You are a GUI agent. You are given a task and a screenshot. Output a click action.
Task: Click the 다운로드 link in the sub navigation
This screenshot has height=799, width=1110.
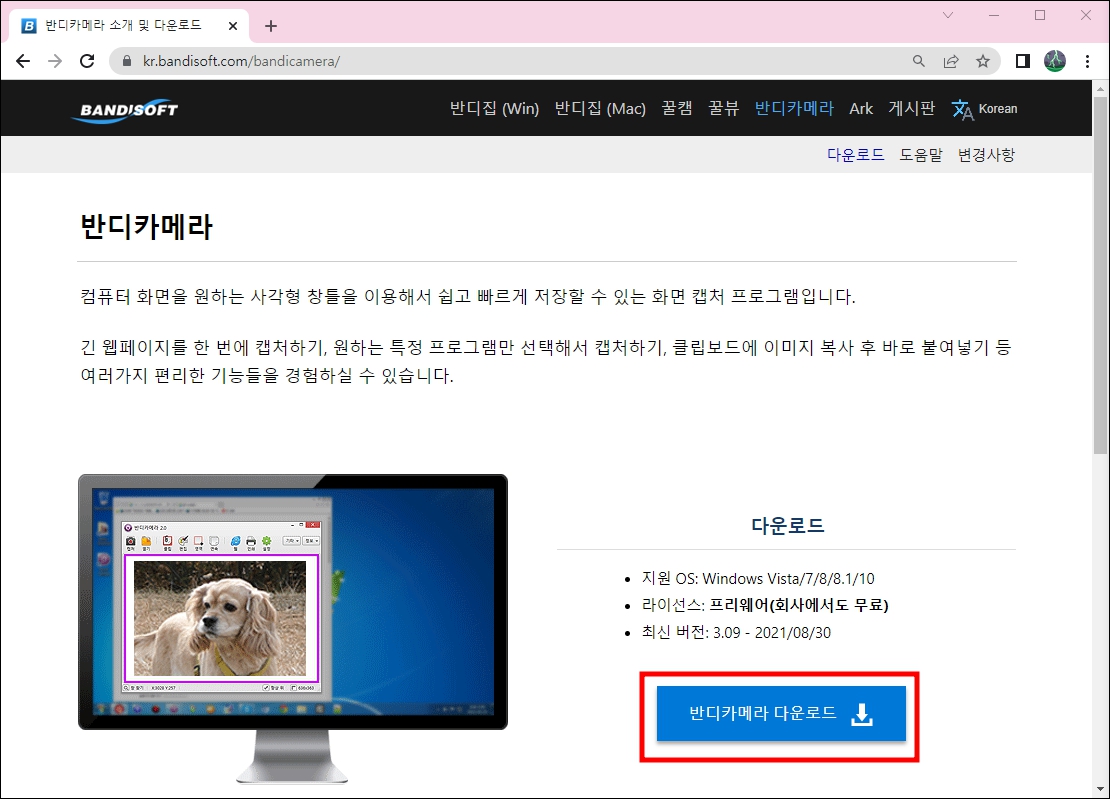(x=856, y=154)
